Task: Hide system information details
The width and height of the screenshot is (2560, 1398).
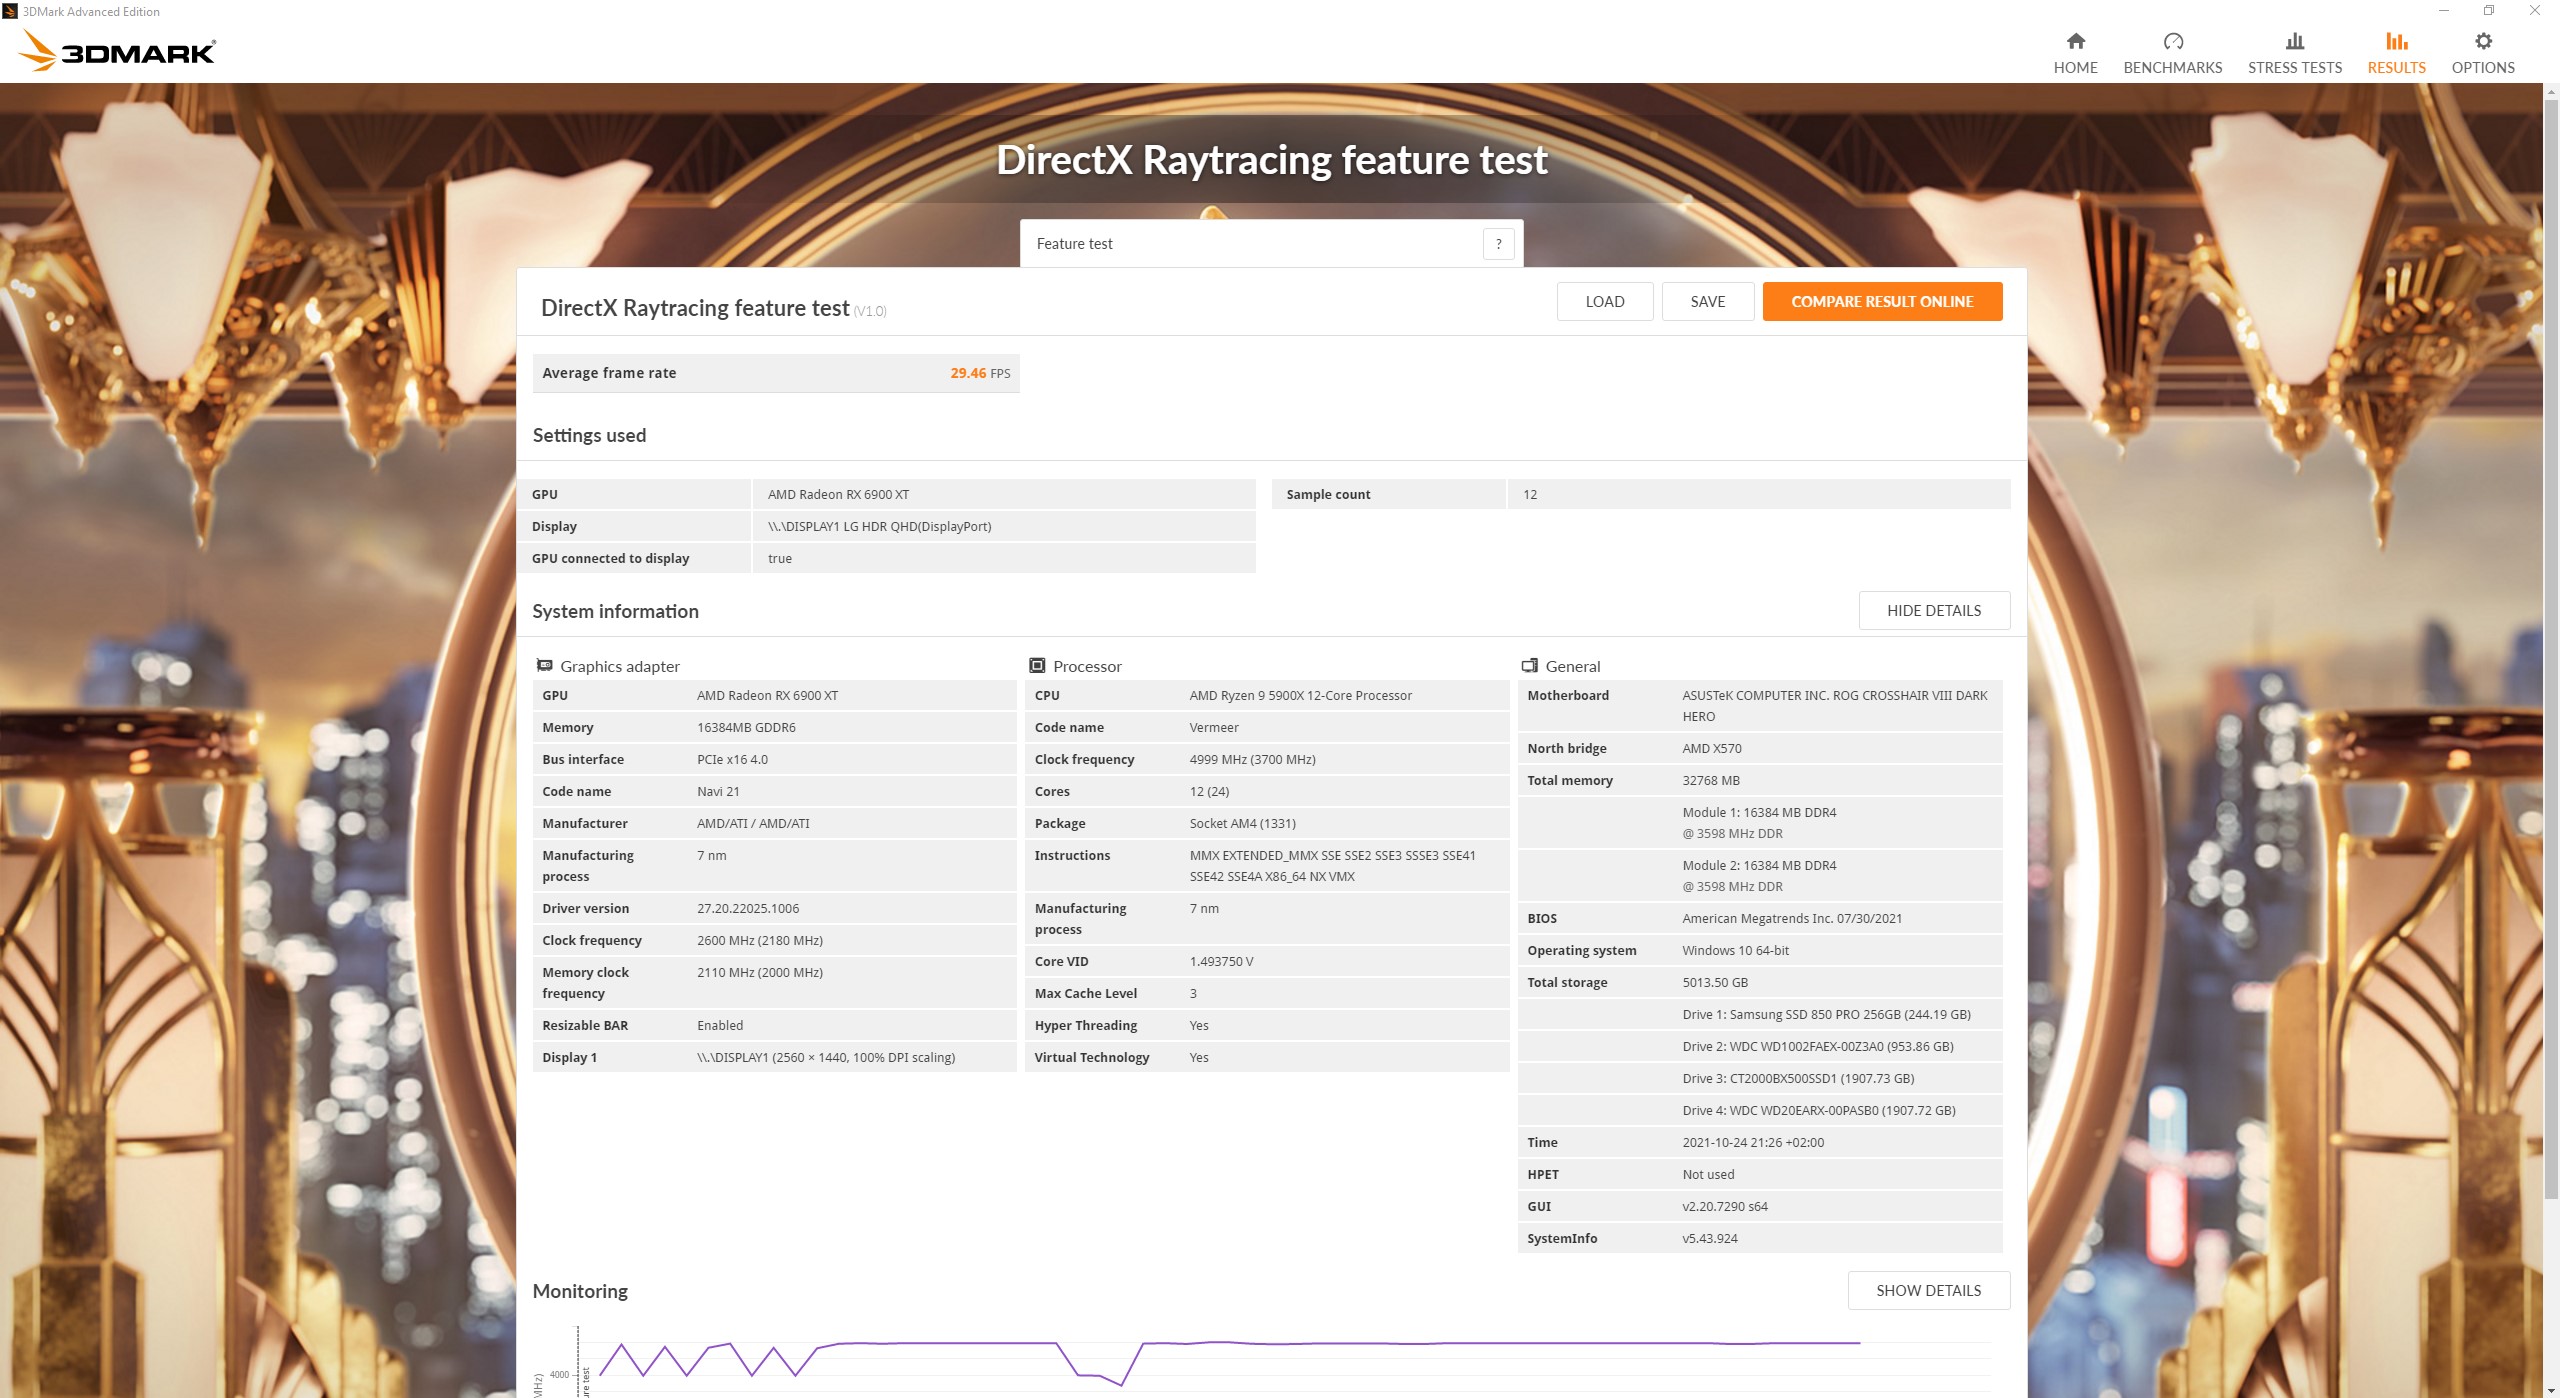Action: (1933, 610)
